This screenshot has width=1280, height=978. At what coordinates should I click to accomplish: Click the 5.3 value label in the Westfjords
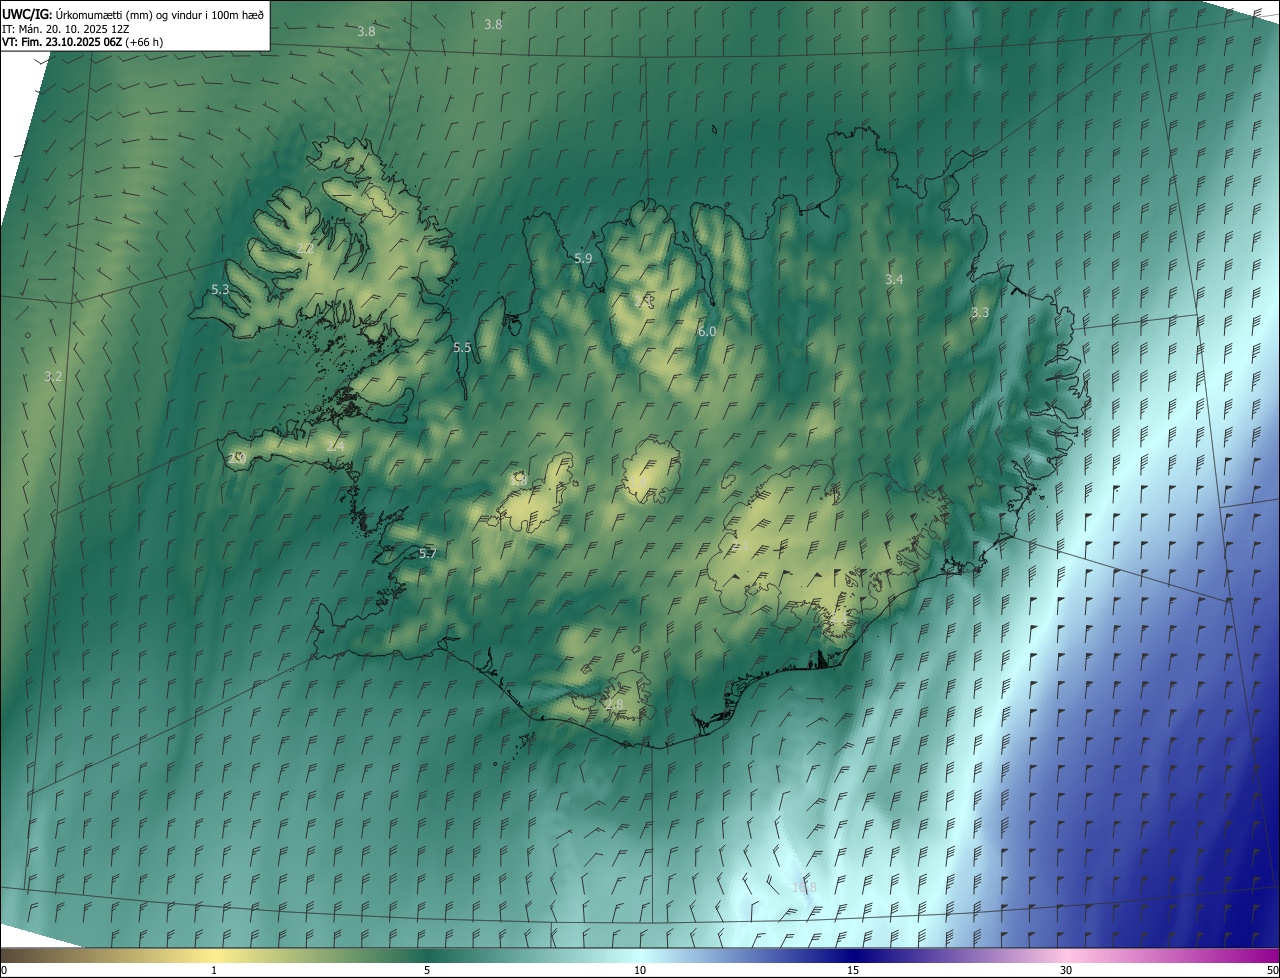pyautogui.click(x=220, y=289)
